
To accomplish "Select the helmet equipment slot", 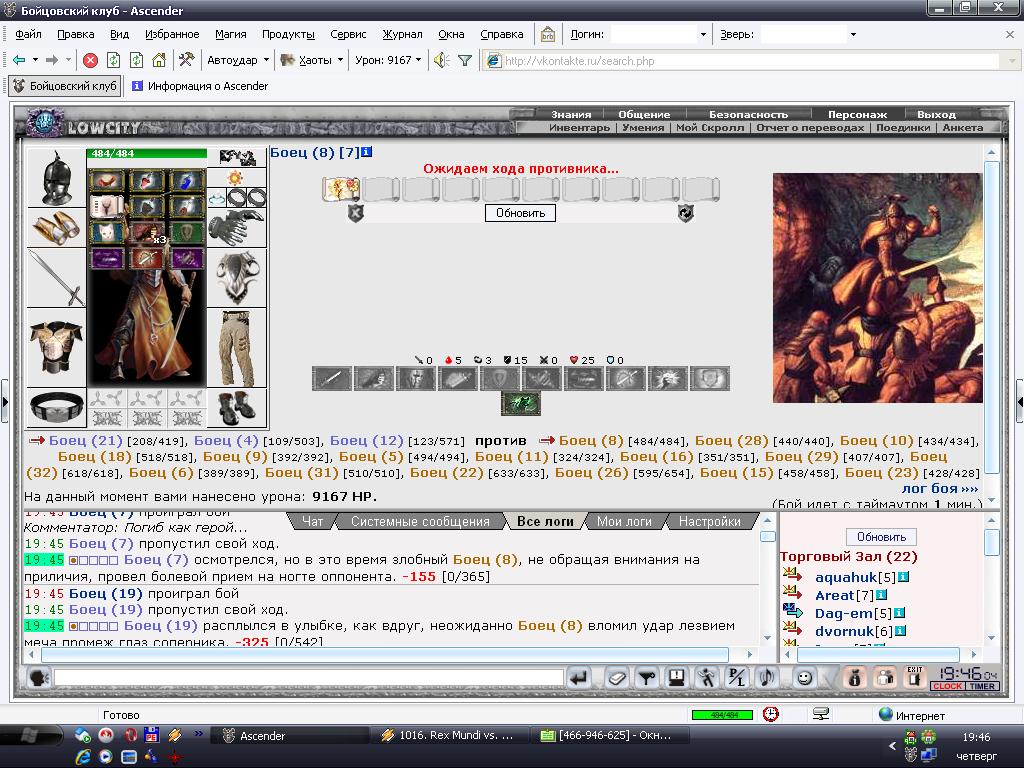I will coord(56,178).
